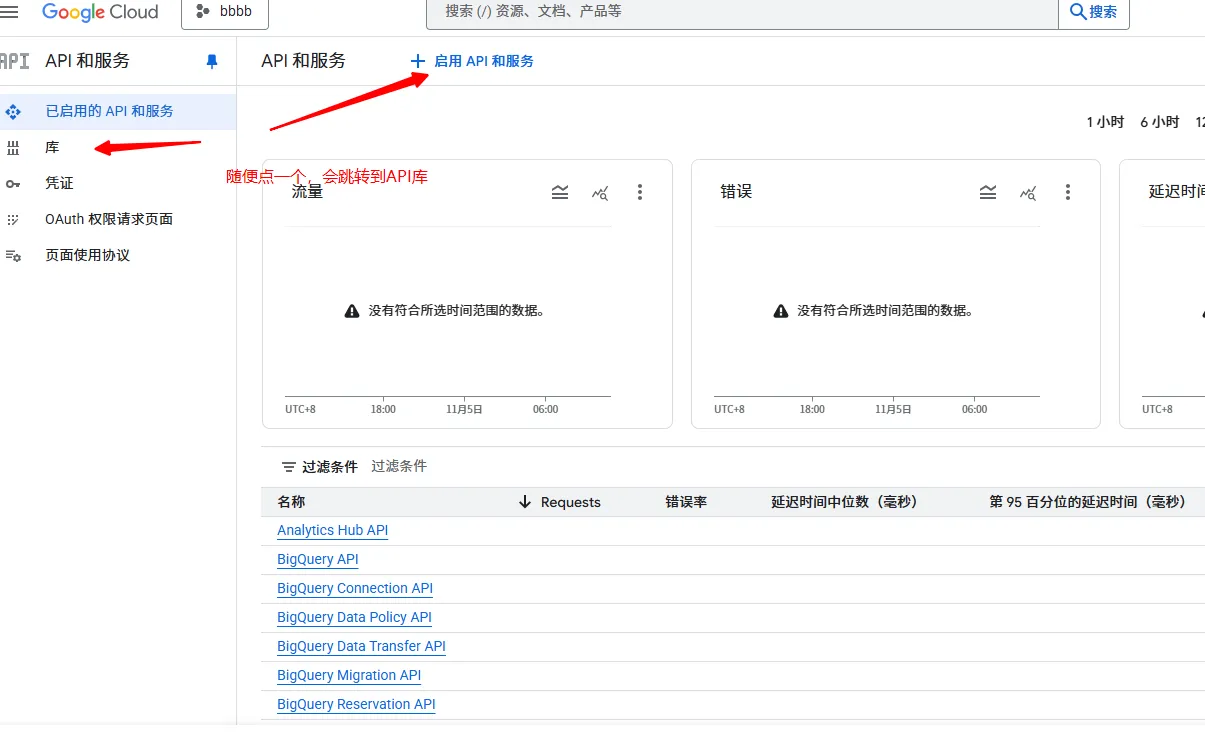
Task: Select the 1 小时 time range
Action: point(1105,122)
